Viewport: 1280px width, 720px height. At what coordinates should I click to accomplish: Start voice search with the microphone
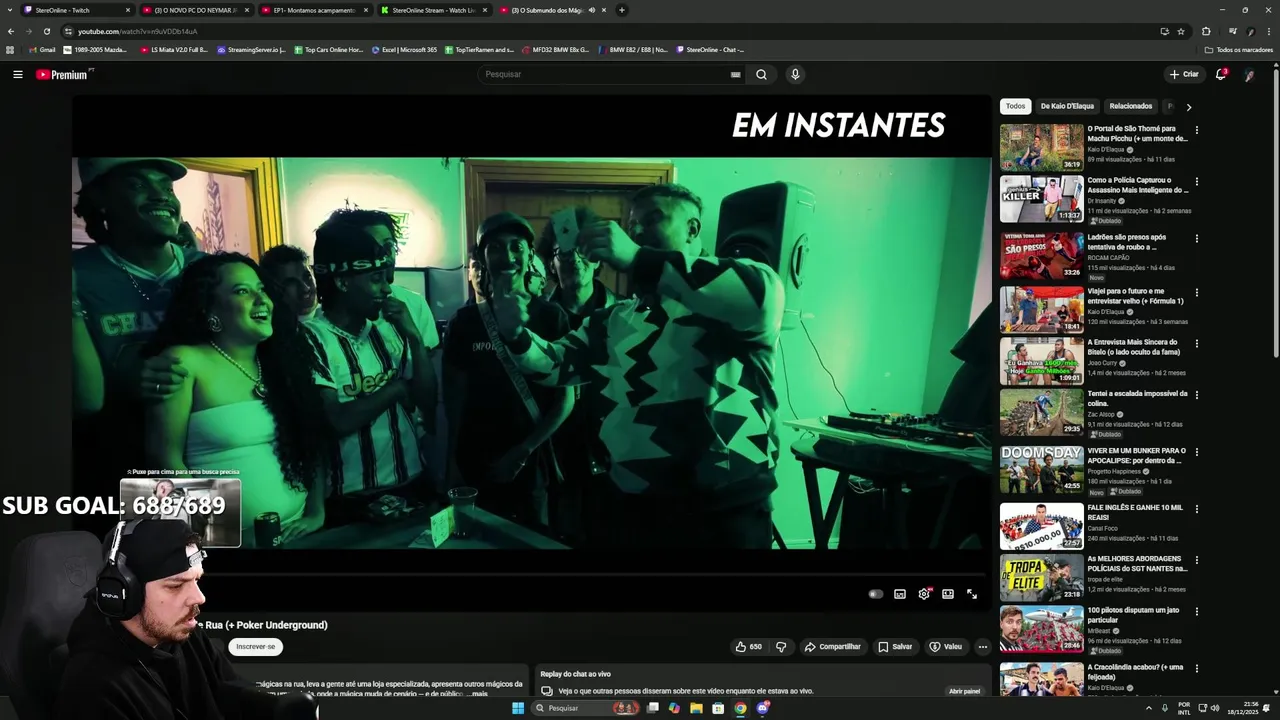795,74
